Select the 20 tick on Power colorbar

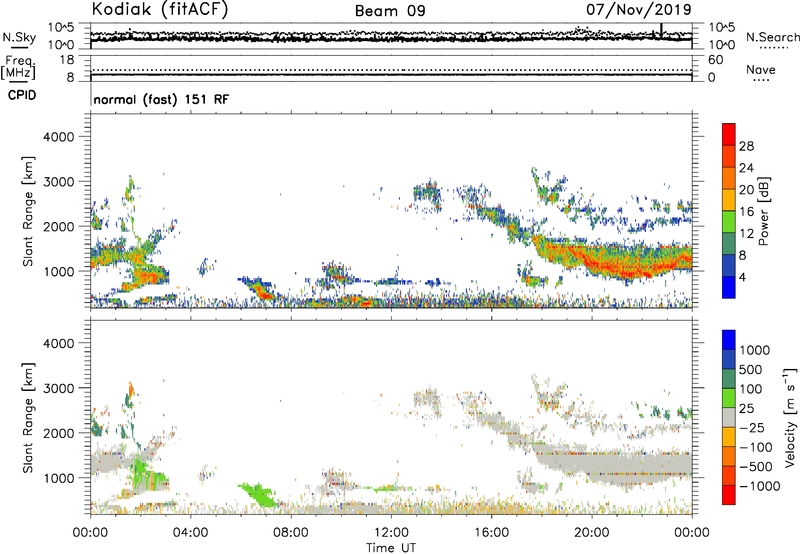(746, 190)
